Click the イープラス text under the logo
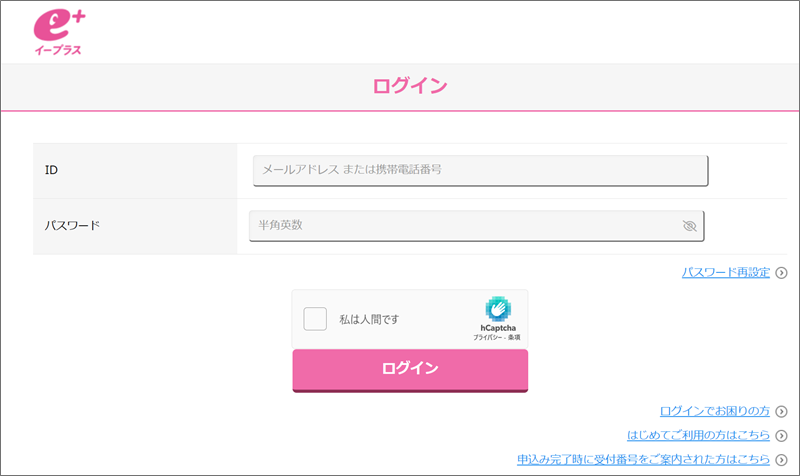 [58, 50]
